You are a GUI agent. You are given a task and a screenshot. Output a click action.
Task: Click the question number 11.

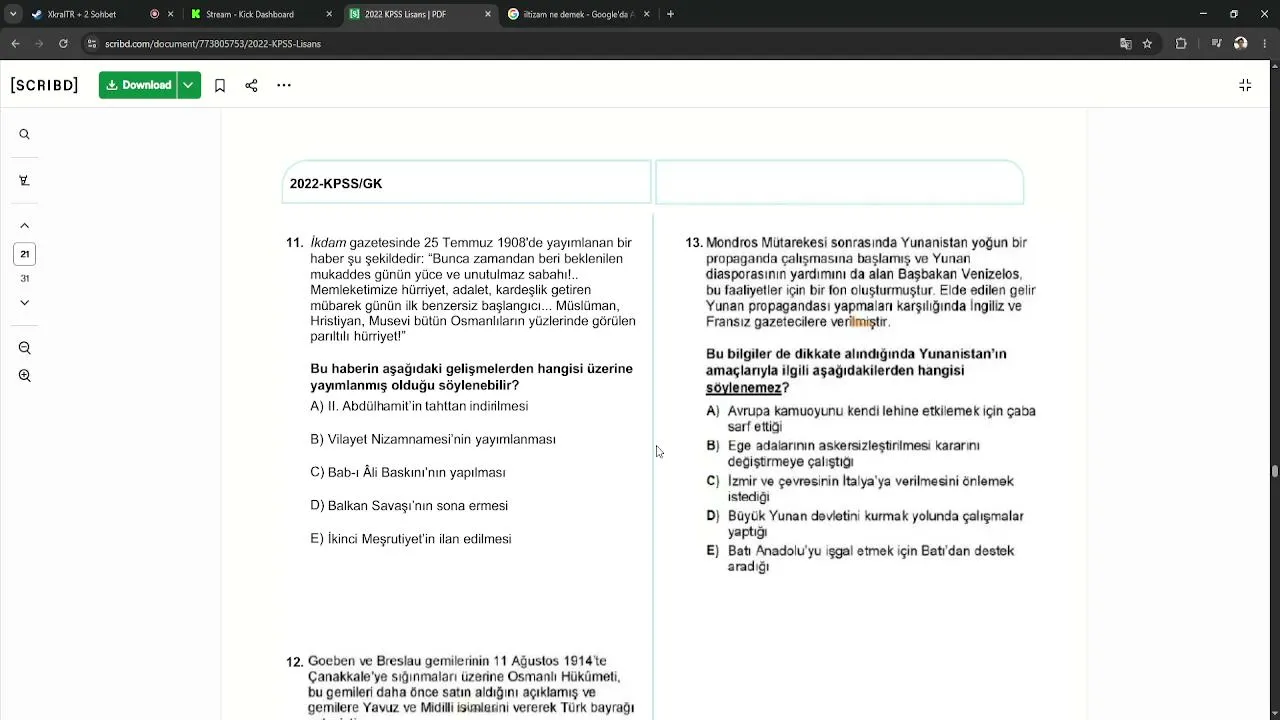tap(294, 243)
